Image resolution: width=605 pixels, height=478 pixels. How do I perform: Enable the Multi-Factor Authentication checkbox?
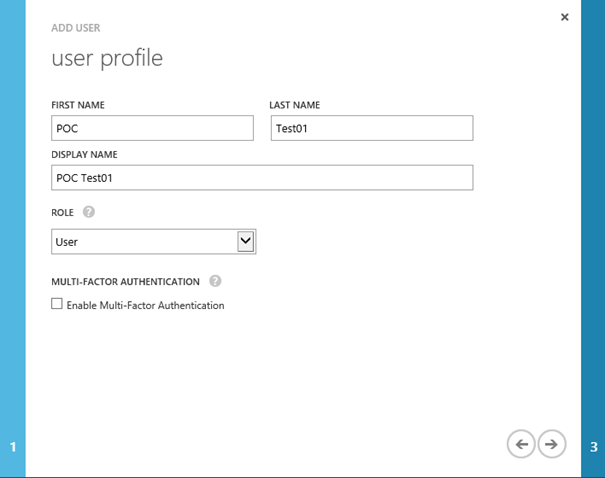point(57,304)
